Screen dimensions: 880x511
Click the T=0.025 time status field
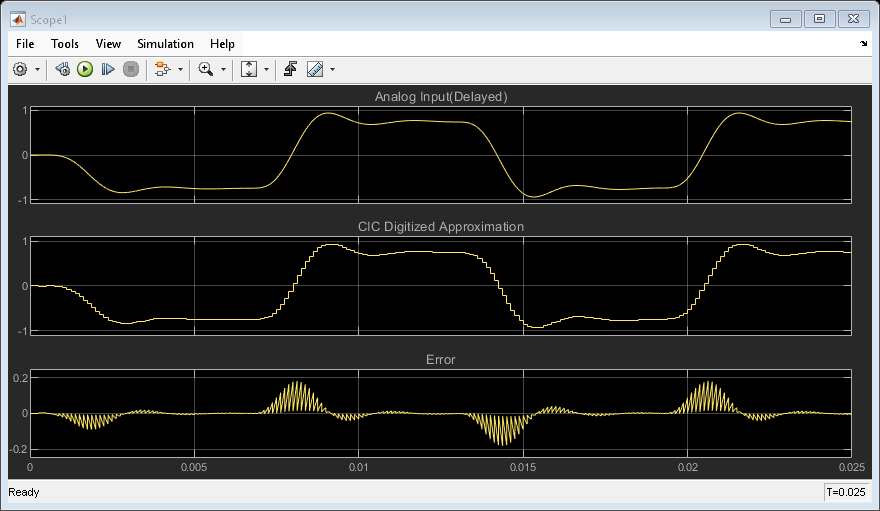846,492
